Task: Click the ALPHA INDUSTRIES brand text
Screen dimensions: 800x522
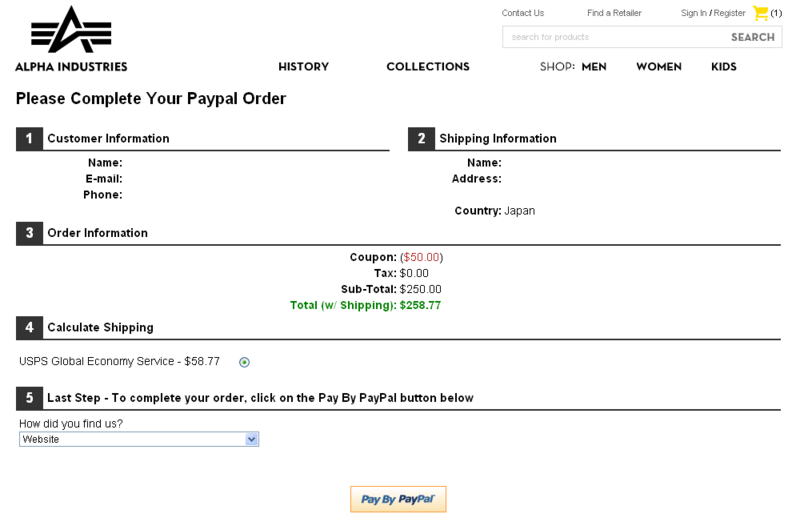Action: [71, 67]
